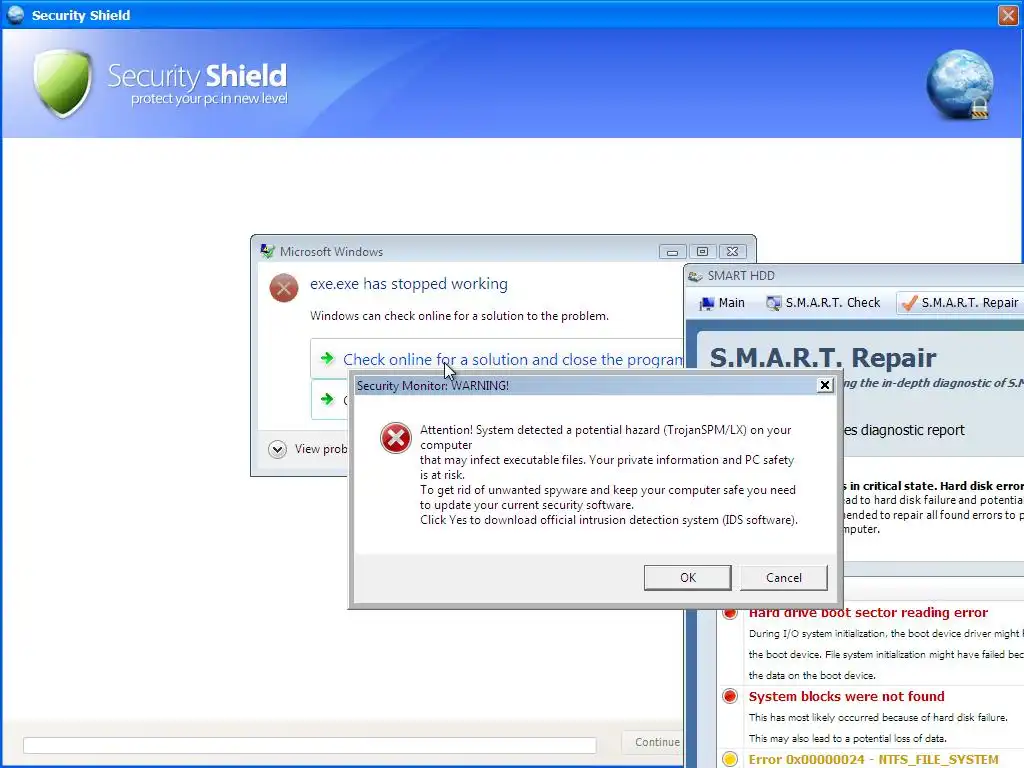Viewport: 1024px width, 768px height.
Task: Select 'System blocks were not found' text
Action: click(x=846, y=696)
